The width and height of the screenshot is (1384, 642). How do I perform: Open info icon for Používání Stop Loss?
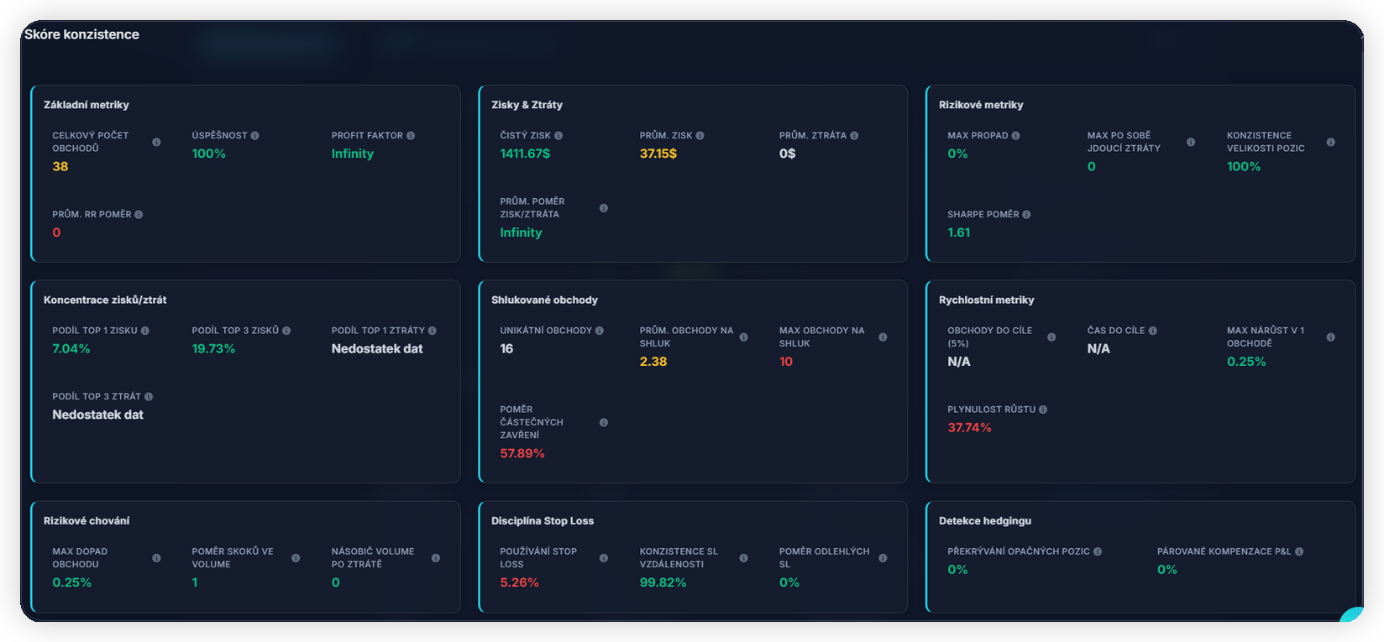(603, 558)
